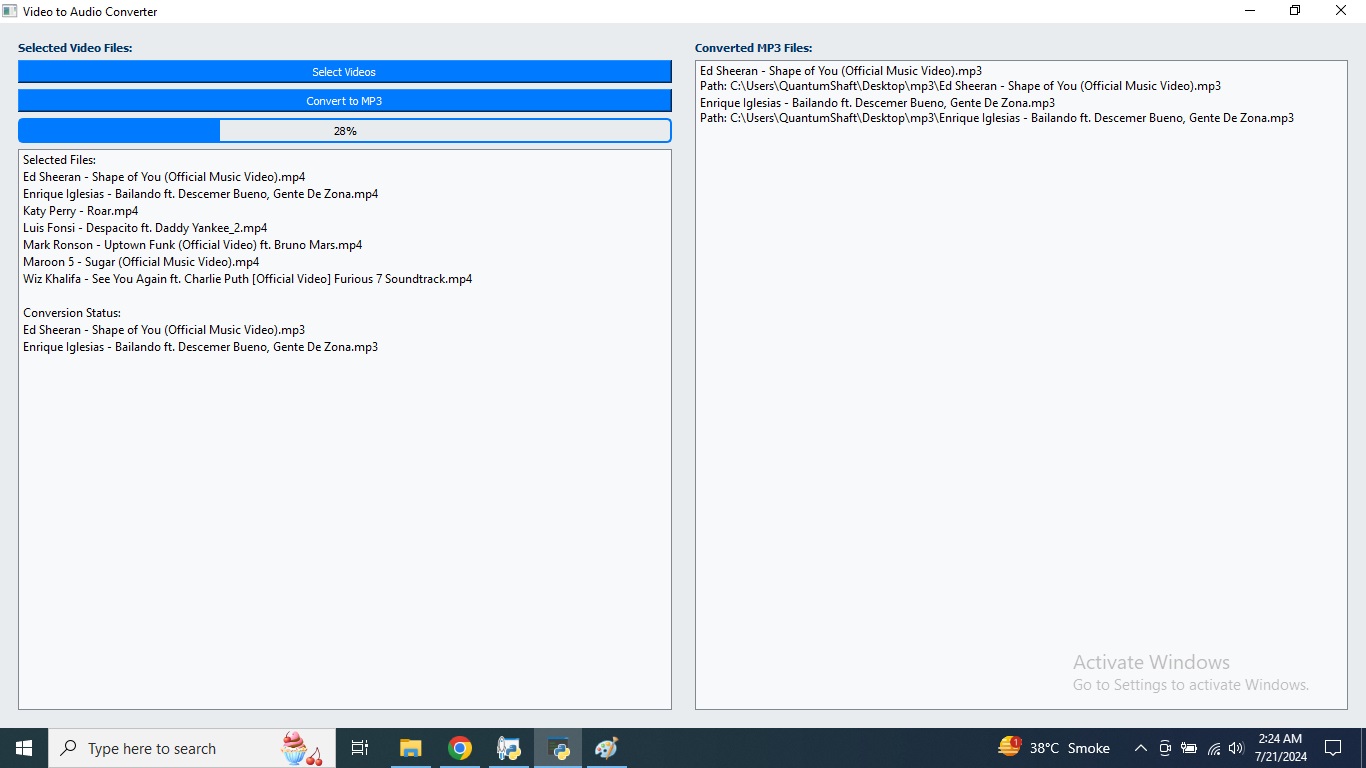
Task: Open the Paint palette app on taskbar
Action: (607, 748)
